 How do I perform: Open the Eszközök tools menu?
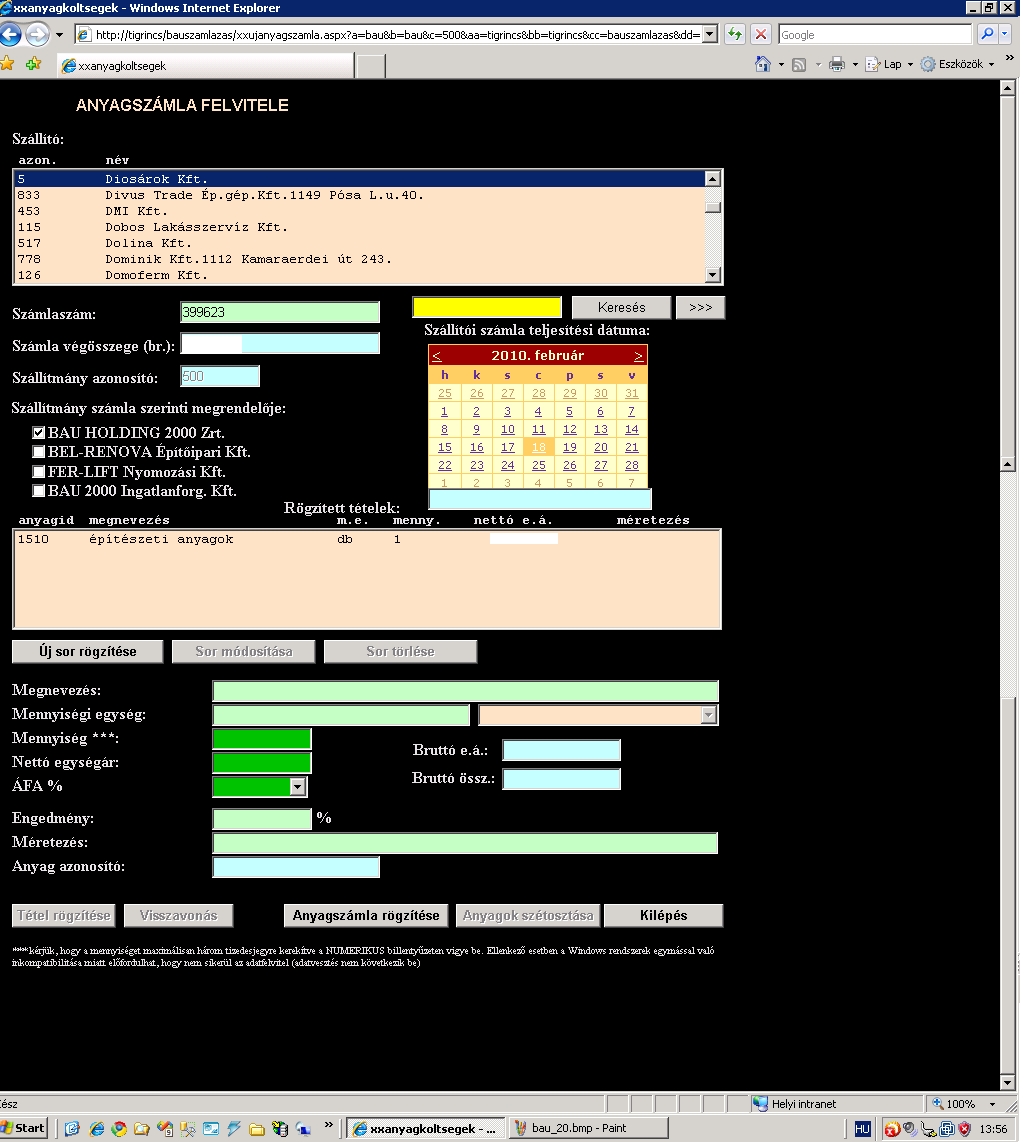point(957,64)
